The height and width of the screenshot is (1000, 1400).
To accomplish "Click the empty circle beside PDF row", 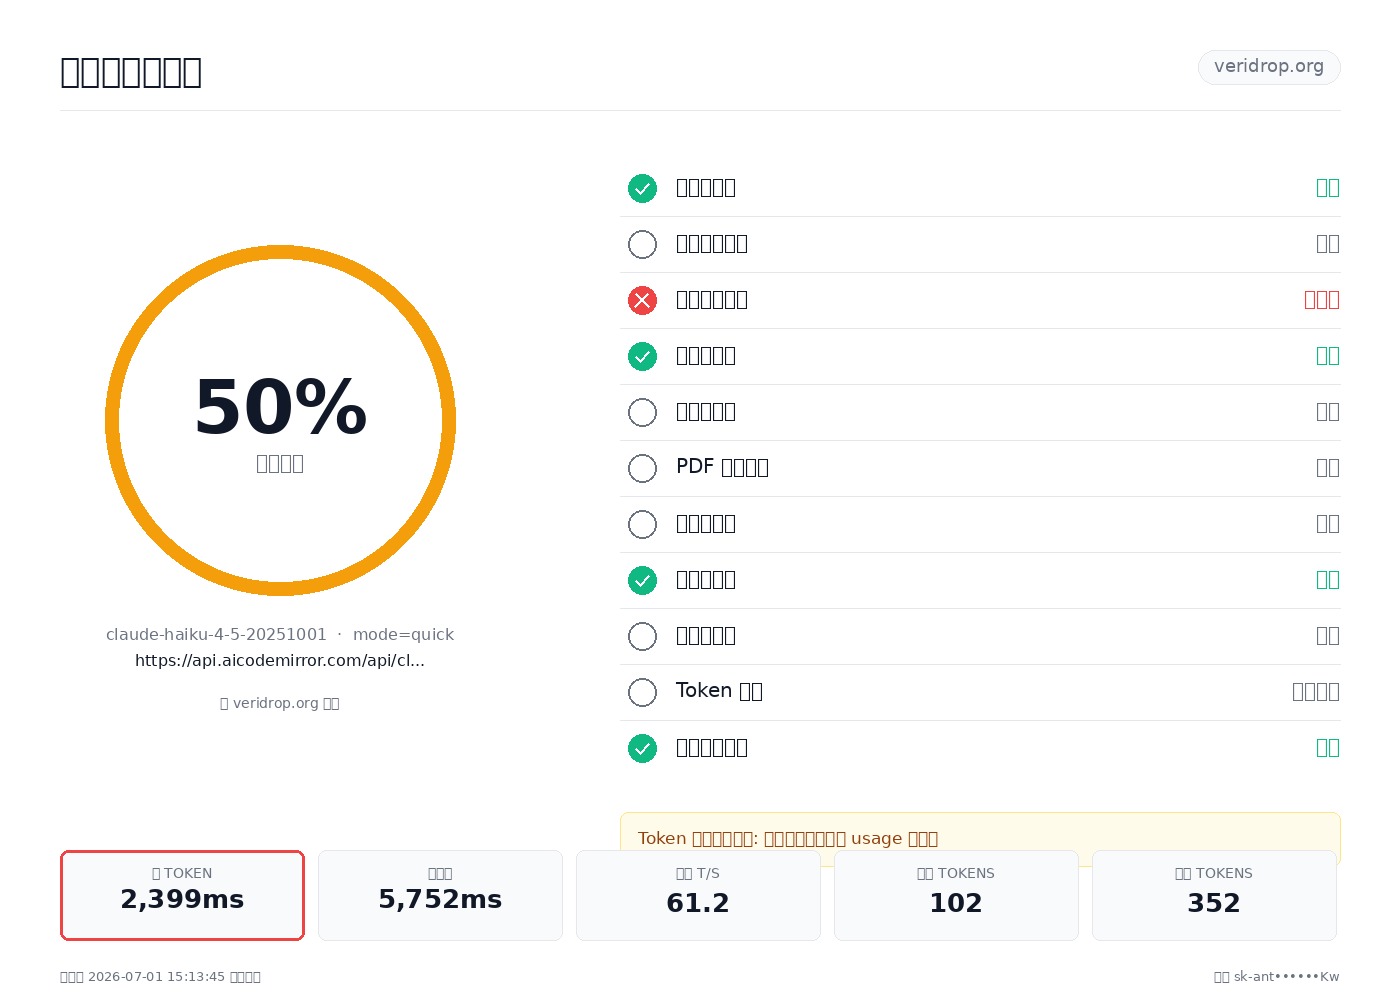I will (642, 468).
